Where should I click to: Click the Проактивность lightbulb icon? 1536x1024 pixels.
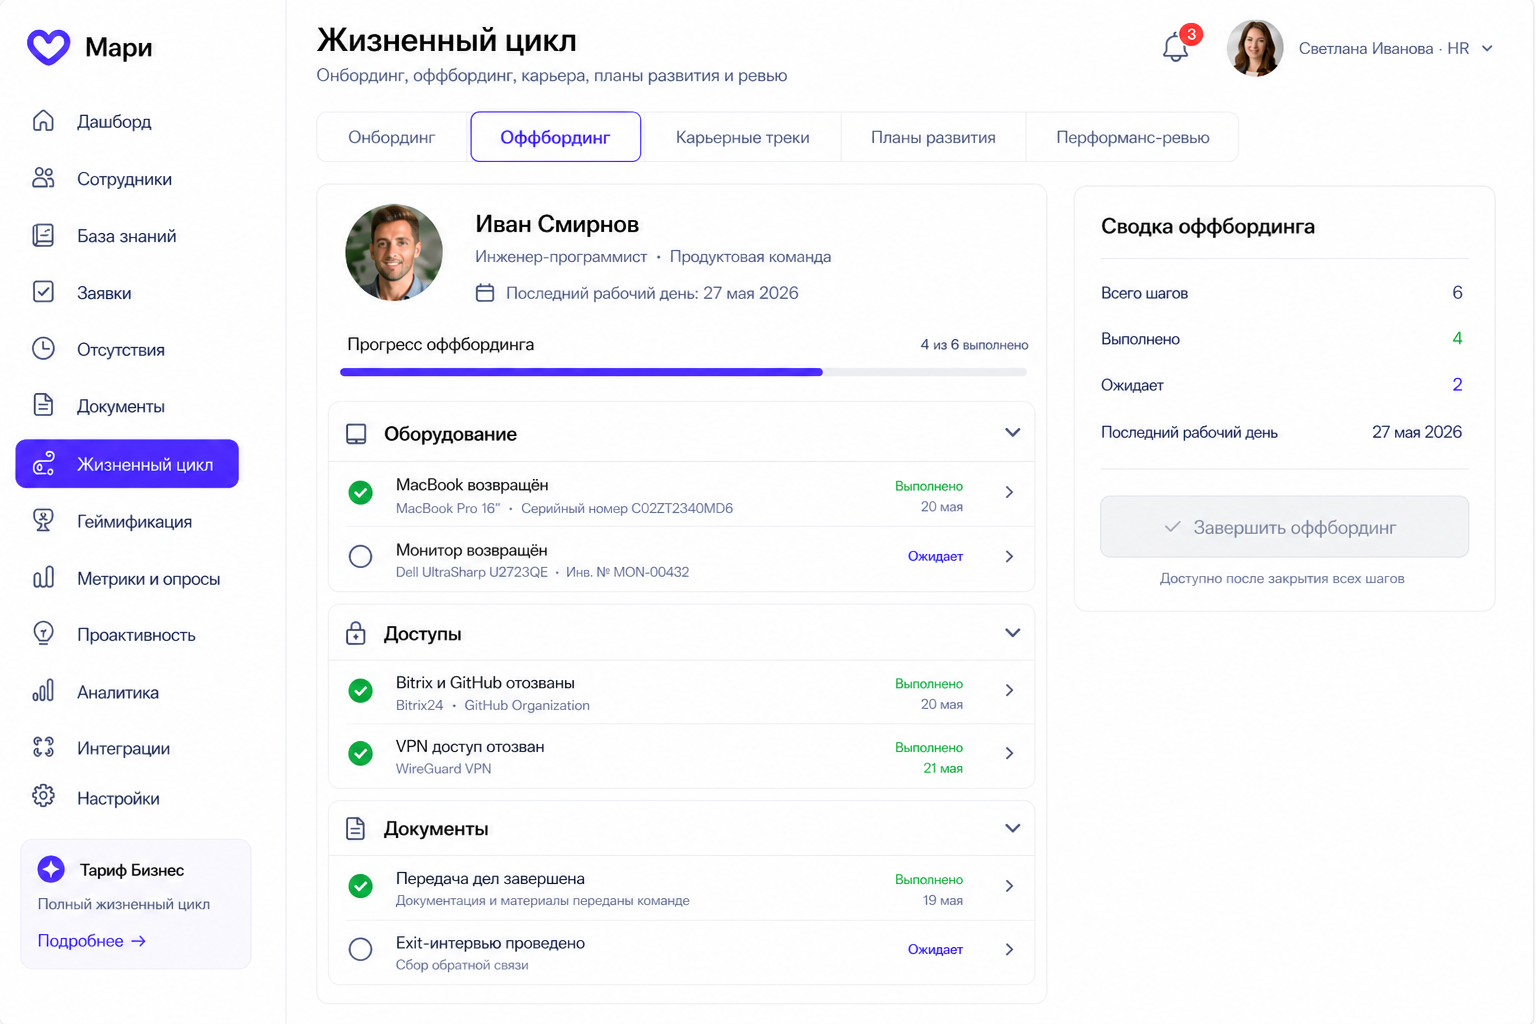point(43,634)
